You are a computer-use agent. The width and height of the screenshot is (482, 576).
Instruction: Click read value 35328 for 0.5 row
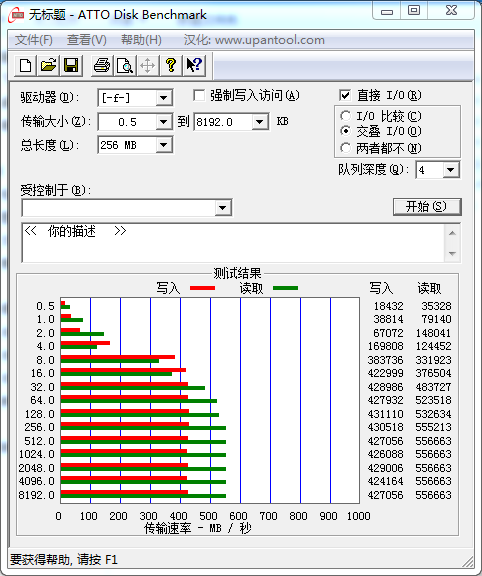click(x=436, y=306)
